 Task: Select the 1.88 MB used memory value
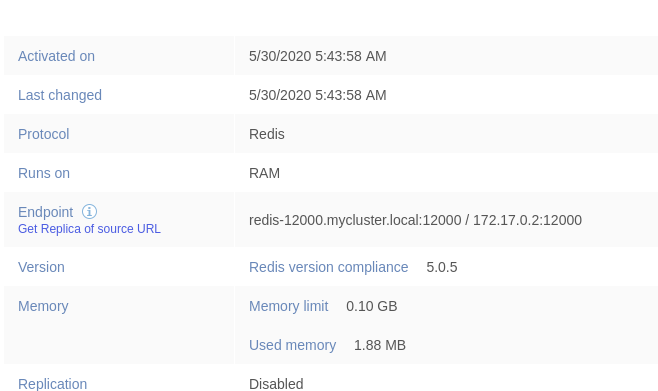click(380, 345)
